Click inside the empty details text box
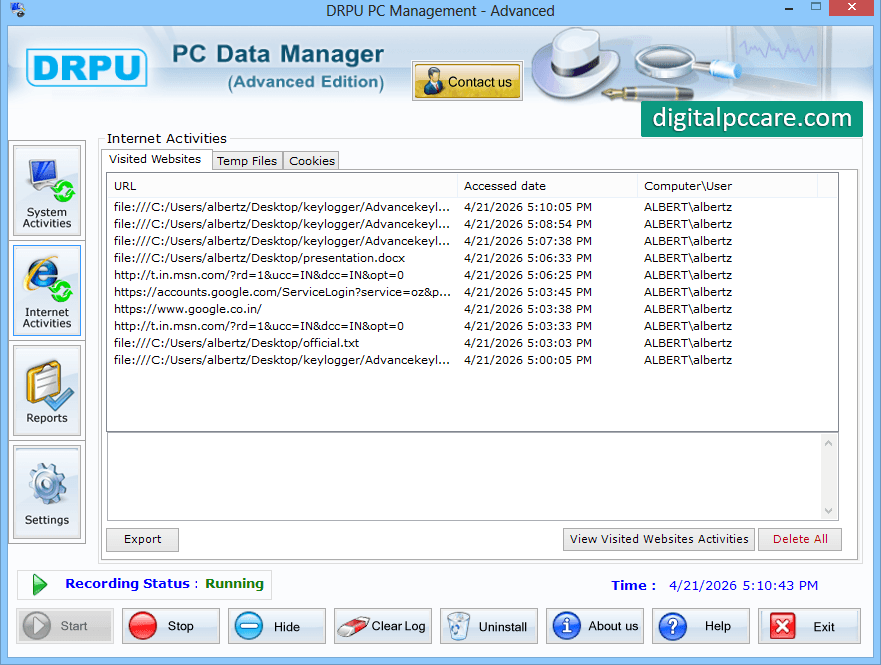Image resolution: width=881 pixels, height=665 pixels. click(x=464, y=477)
